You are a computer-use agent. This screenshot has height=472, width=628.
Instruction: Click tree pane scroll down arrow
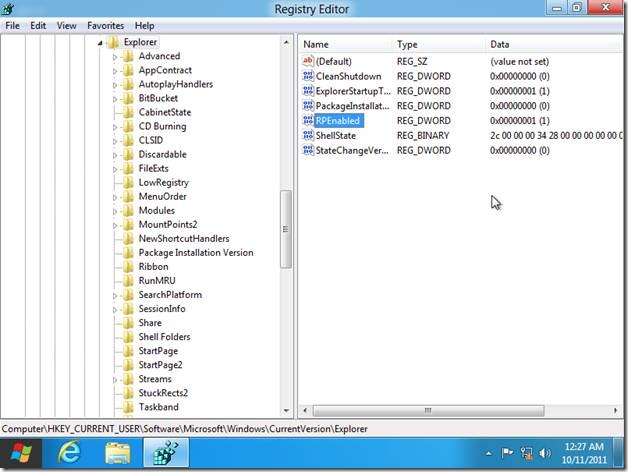click(286, 410)
